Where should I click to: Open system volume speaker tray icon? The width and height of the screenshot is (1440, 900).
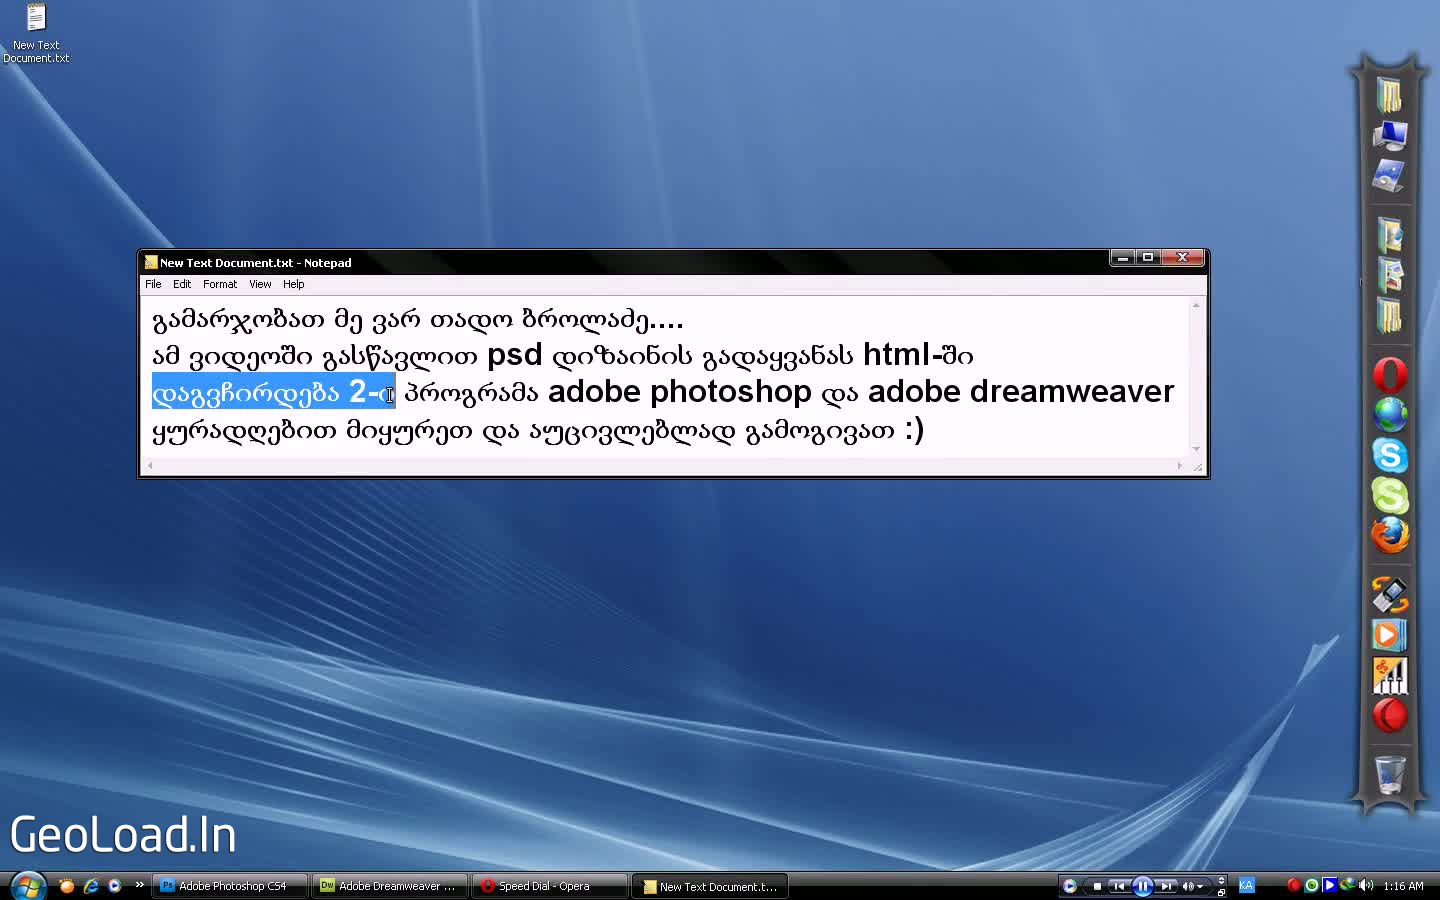(1367, 885)
